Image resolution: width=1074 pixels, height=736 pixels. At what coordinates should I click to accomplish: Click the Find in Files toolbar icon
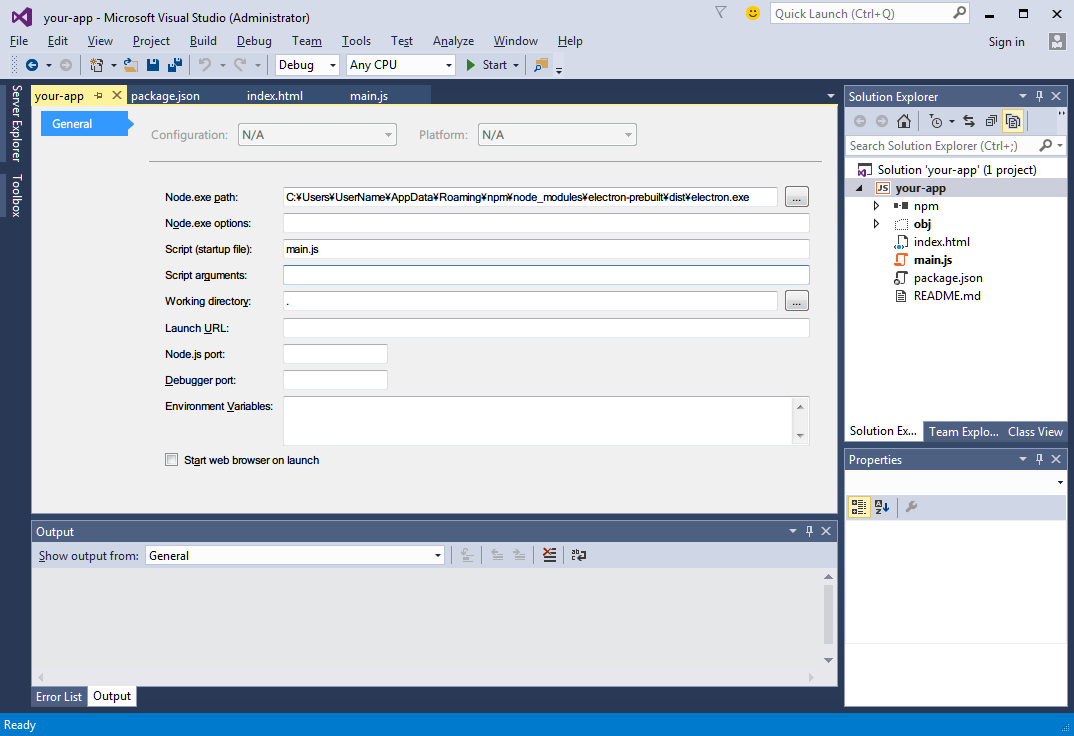click(x=541, y=65)
